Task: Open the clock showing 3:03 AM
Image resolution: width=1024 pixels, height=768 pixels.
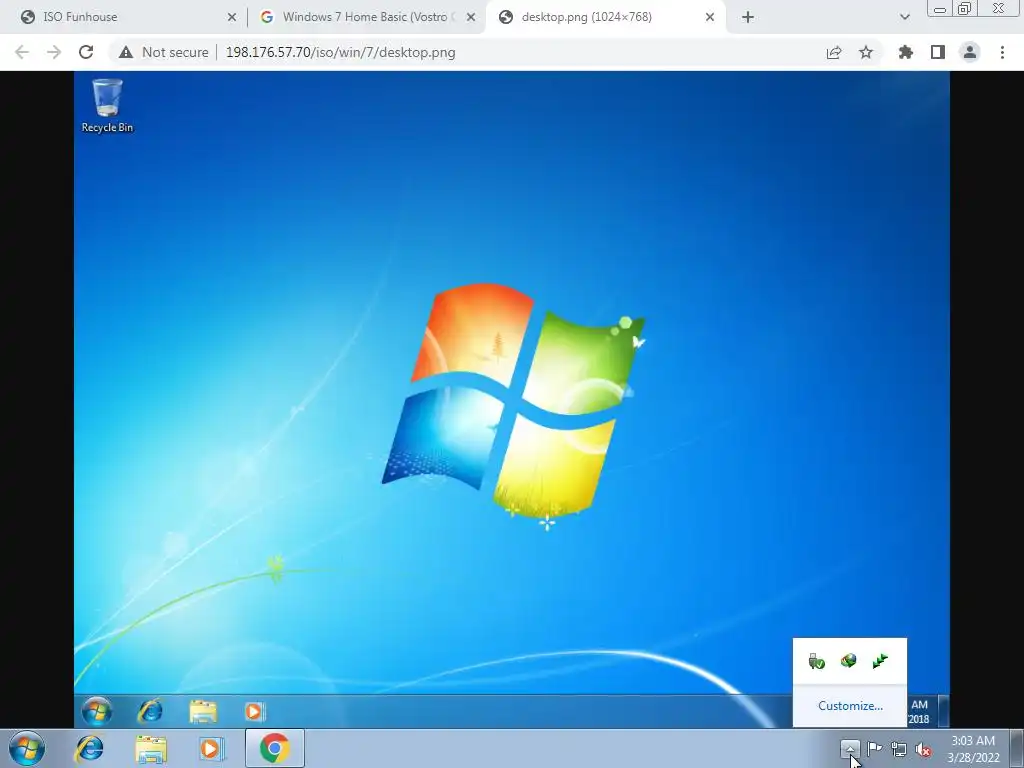Action: click(x=973, y=749)
